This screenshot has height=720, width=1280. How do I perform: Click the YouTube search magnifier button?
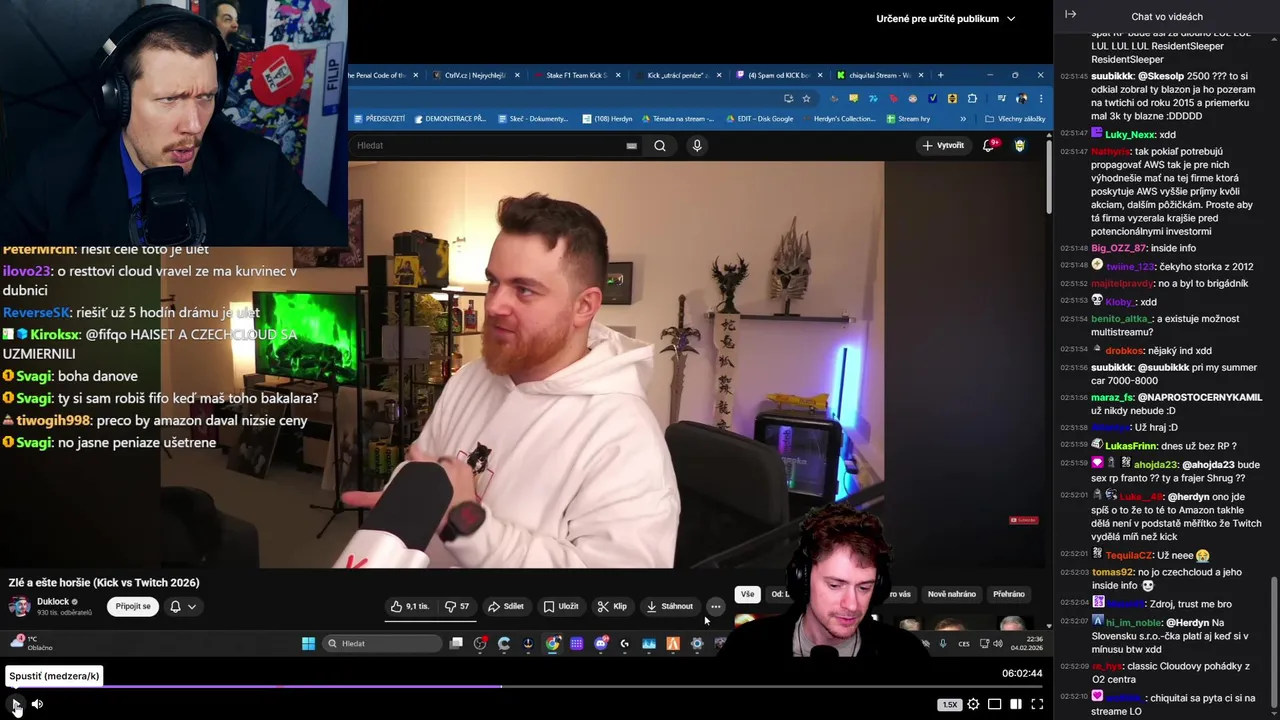[660, 145]
